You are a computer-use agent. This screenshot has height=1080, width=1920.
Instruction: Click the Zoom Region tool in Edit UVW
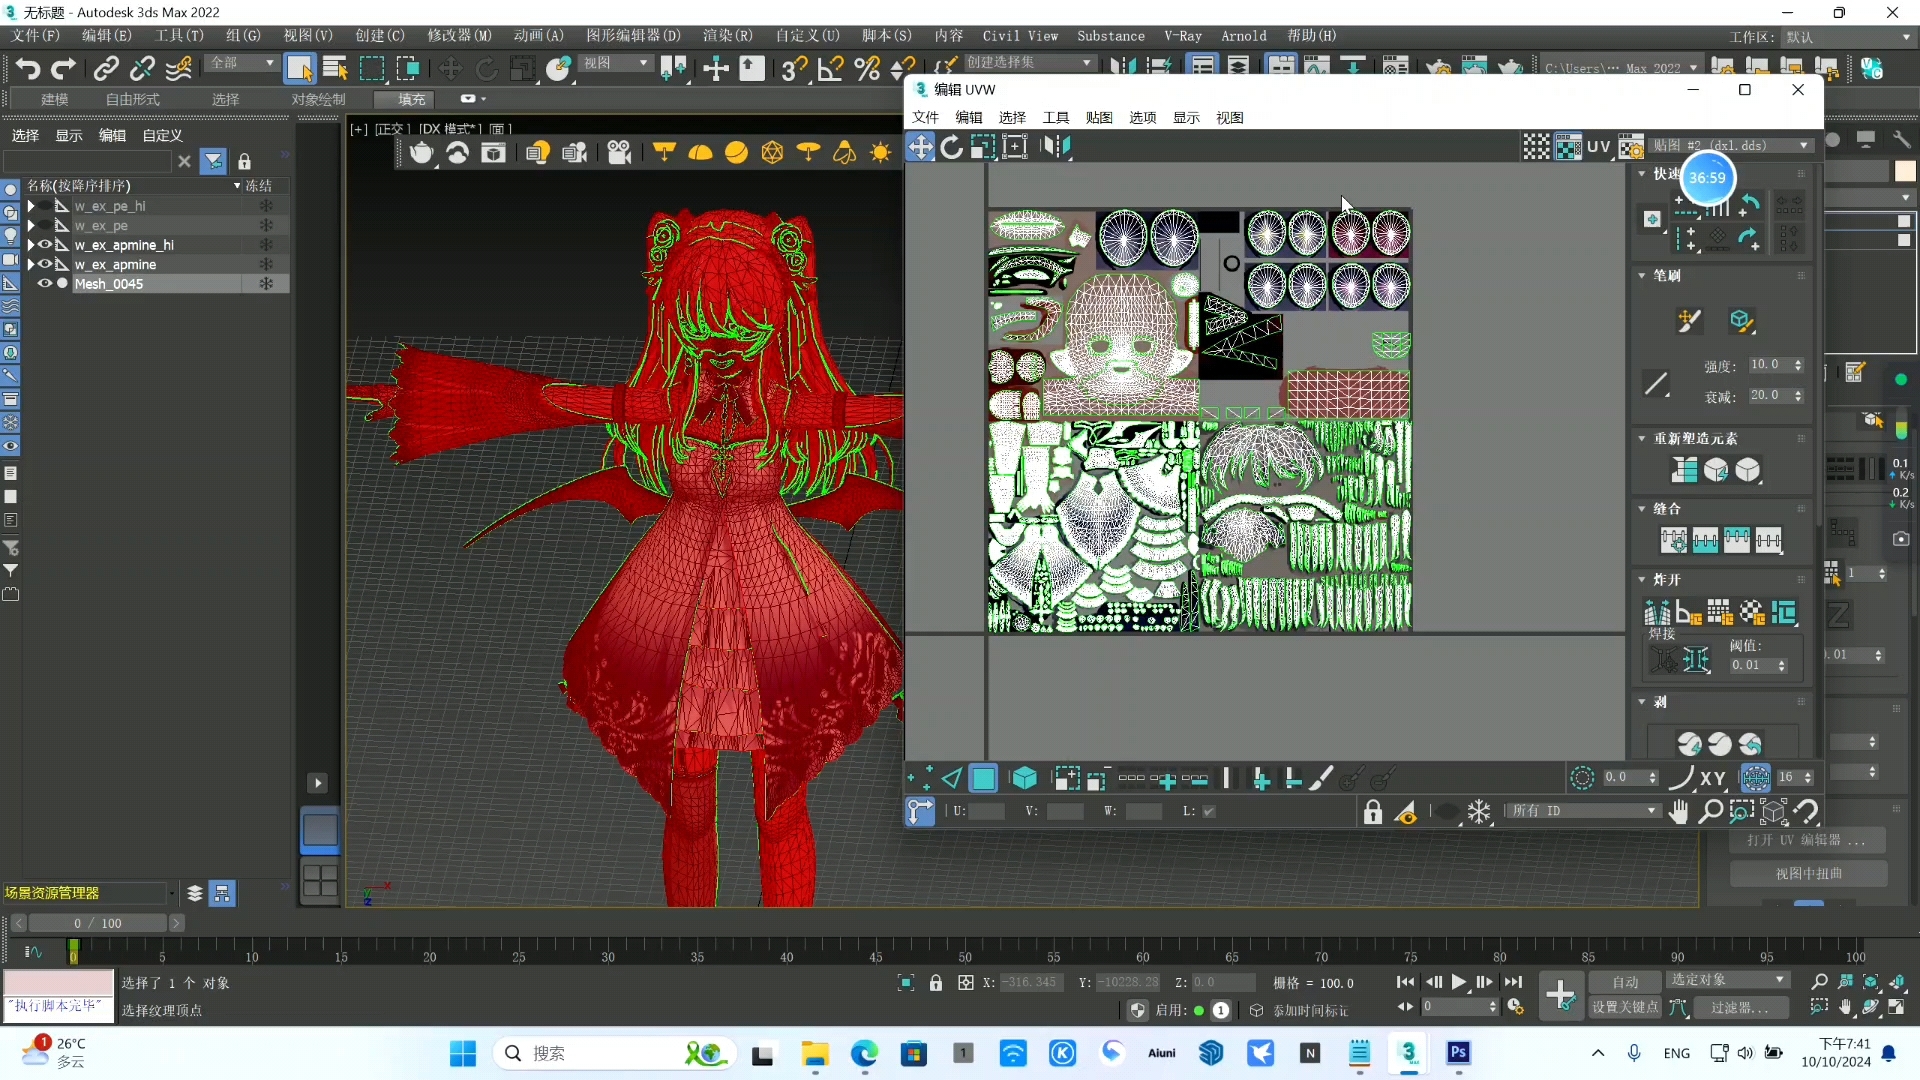click(x=1742, y=811)
